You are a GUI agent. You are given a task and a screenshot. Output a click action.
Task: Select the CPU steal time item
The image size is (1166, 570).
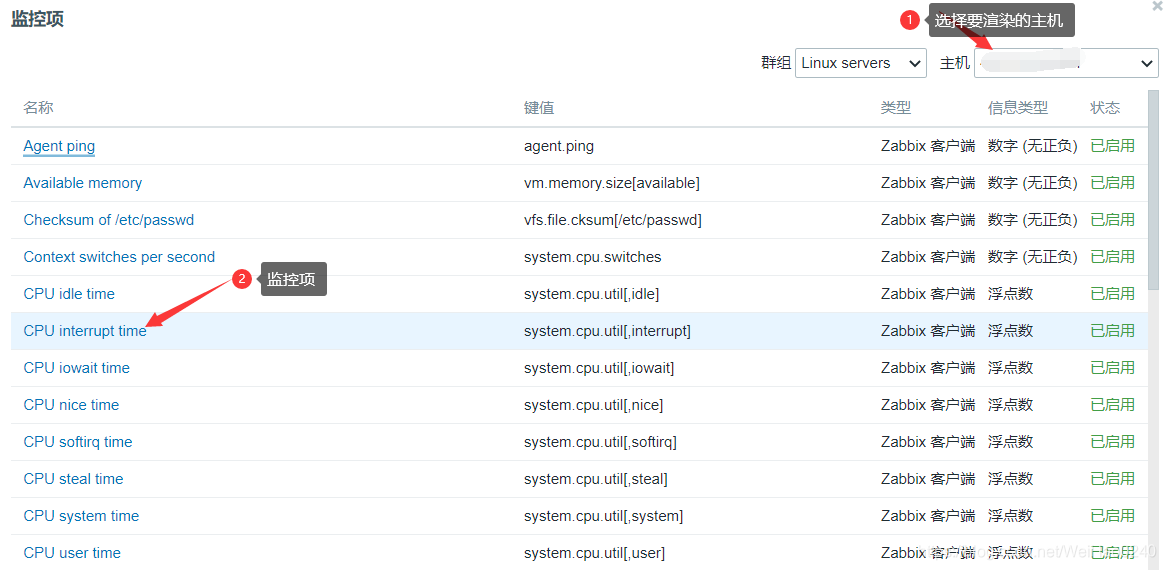pyautogui.click(x=74, y=479)
